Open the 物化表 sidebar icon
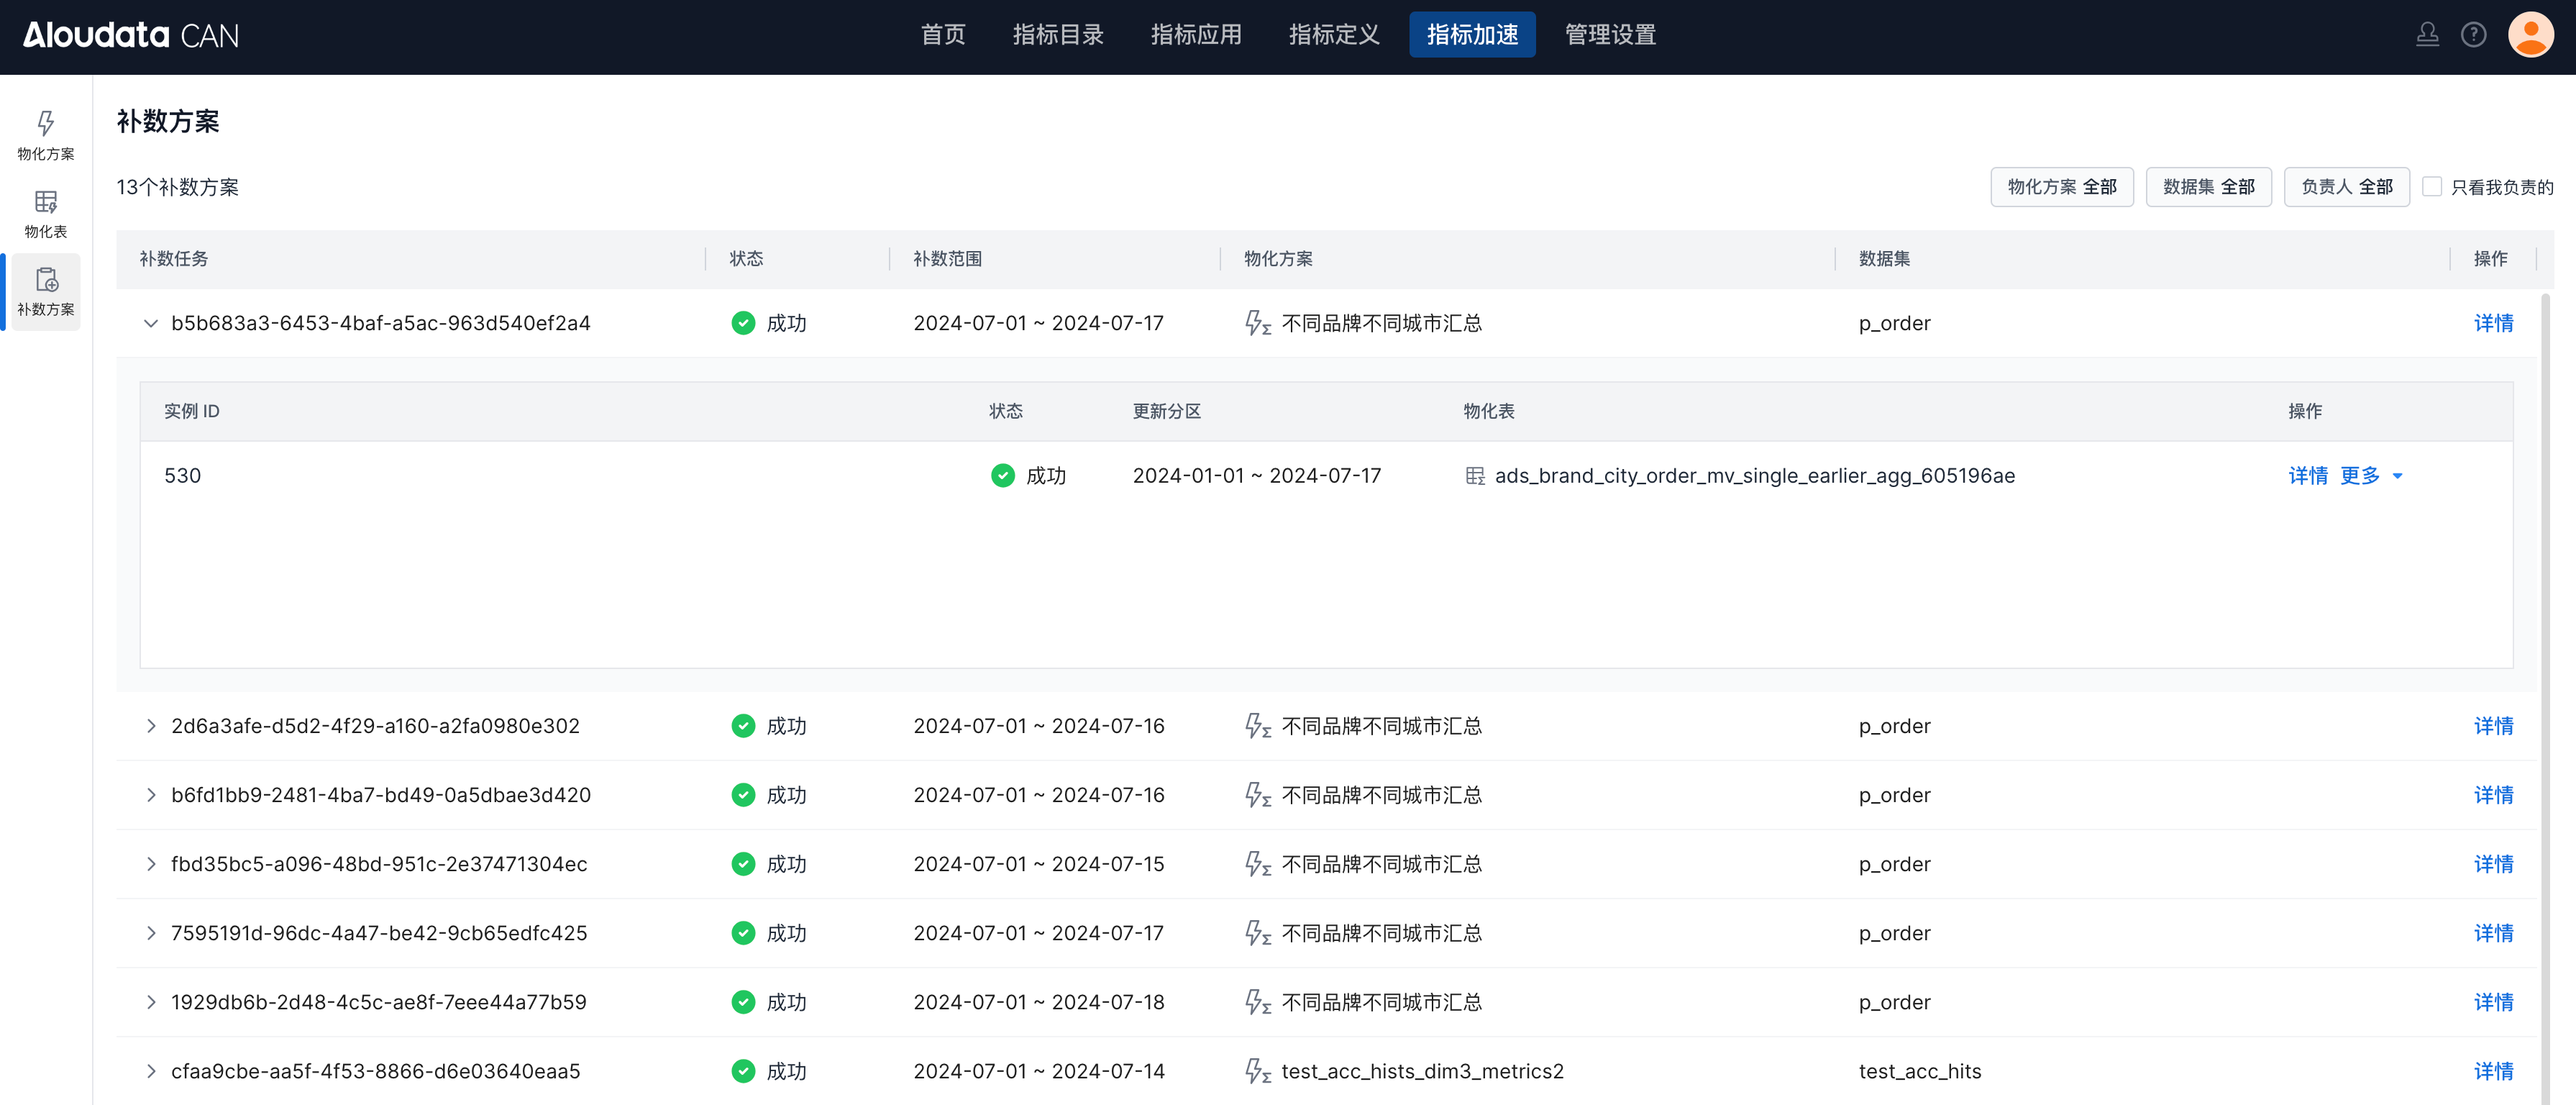 click(46, 213)
